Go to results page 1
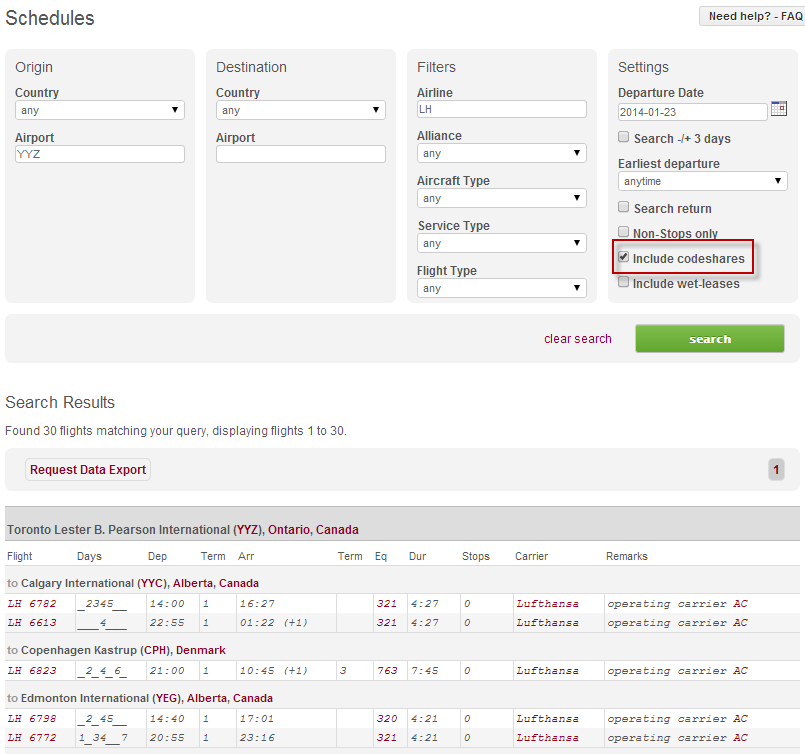The width and height of the screenshot is (805, 754). pos(776,470)
